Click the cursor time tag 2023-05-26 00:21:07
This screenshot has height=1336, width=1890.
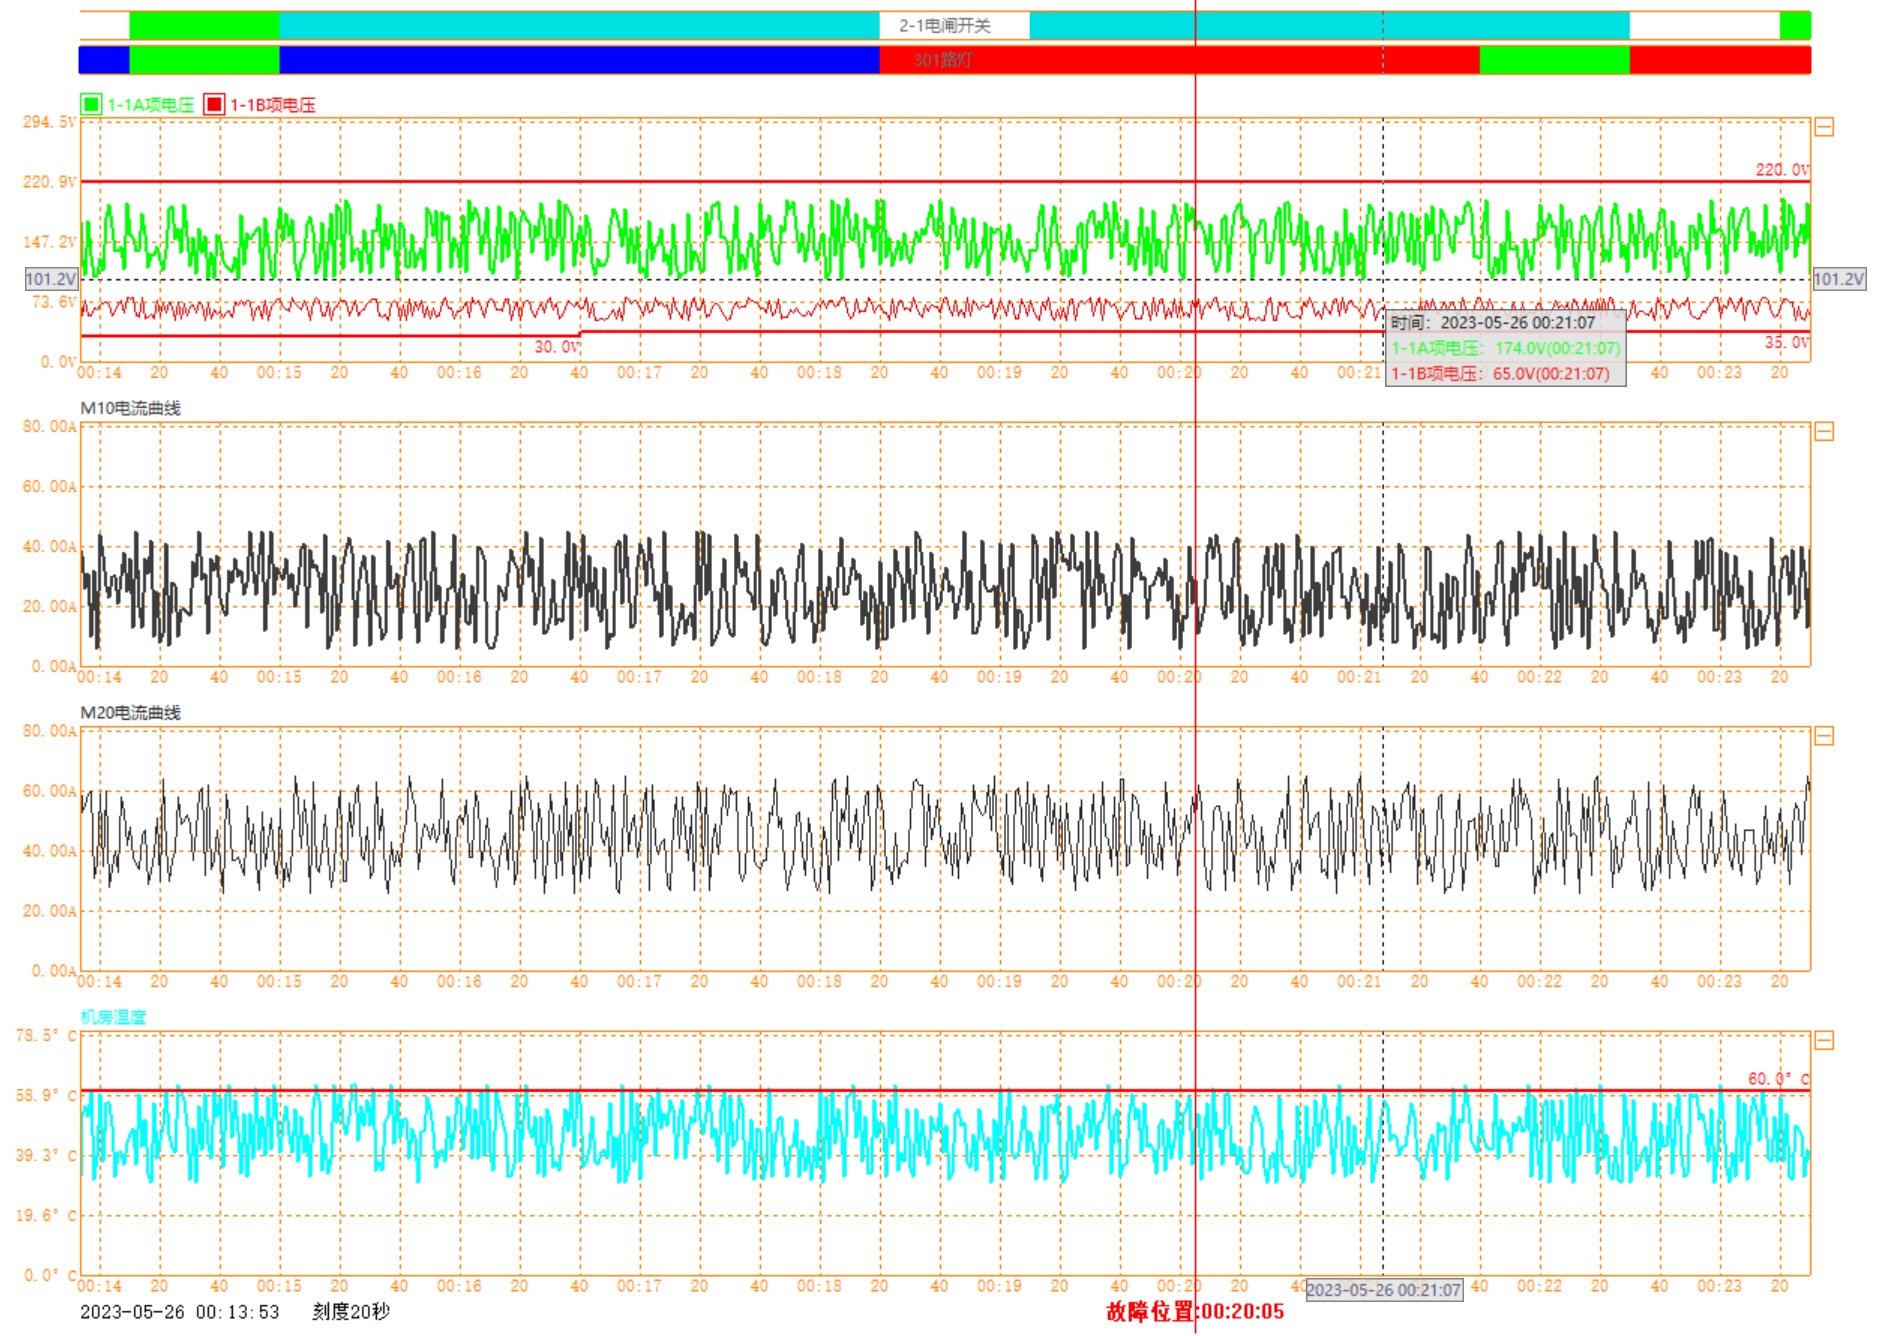(1384, 1290)
